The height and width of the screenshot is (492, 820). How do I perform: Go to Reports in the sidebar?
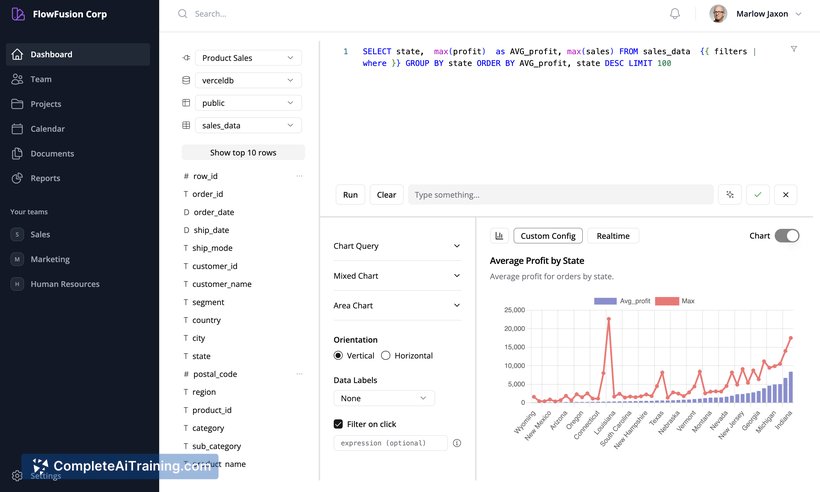[x=45, y=178]
